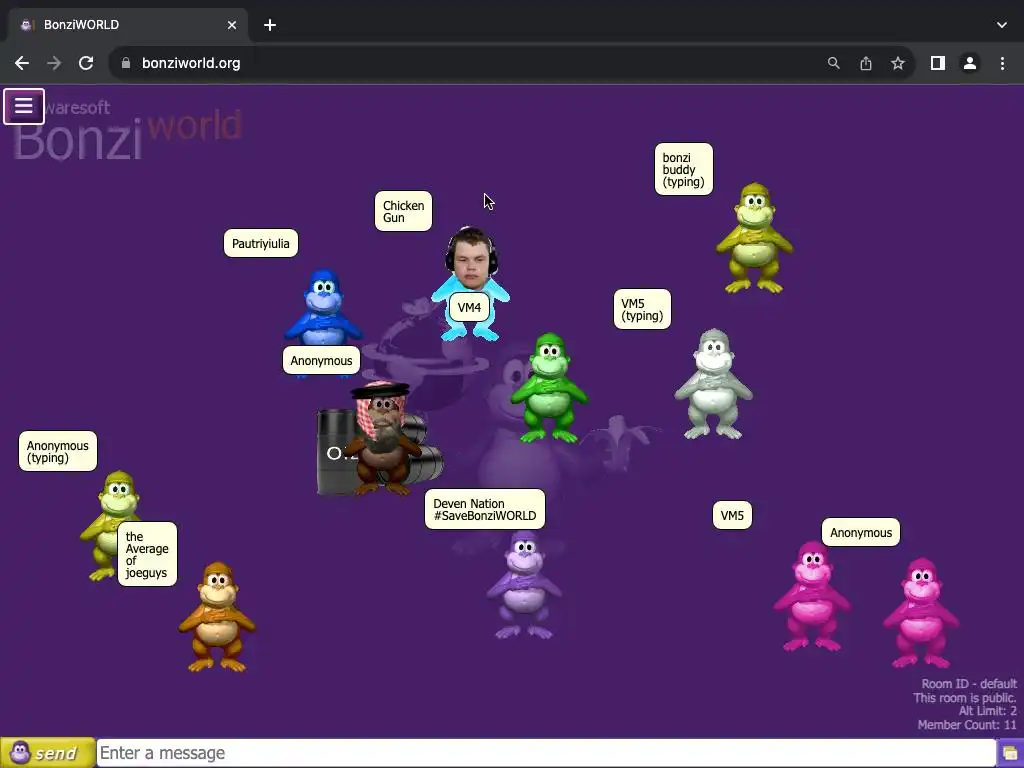
Task: Select the green Bonzi character
Action: (x=549, y=388)
